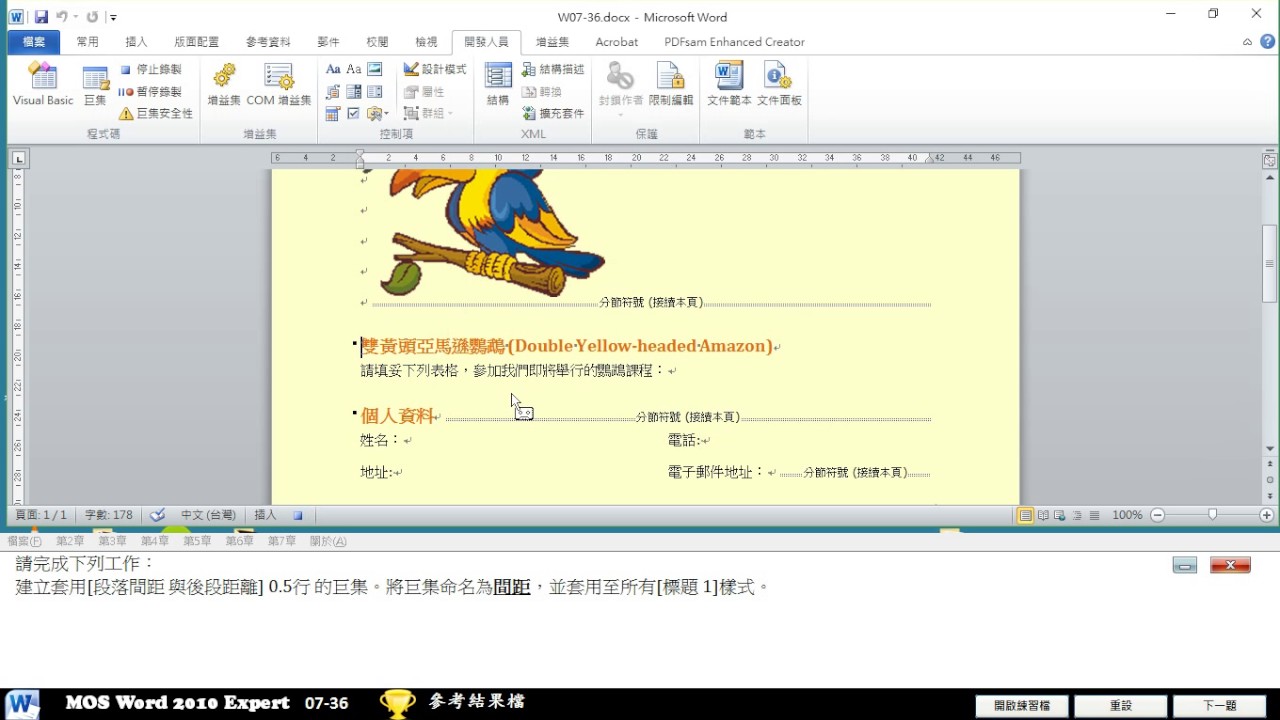Viewport: 1280px width, 720px height.
Task: Switch to the 插入 insert tab
Action: (x=136, y=42)
